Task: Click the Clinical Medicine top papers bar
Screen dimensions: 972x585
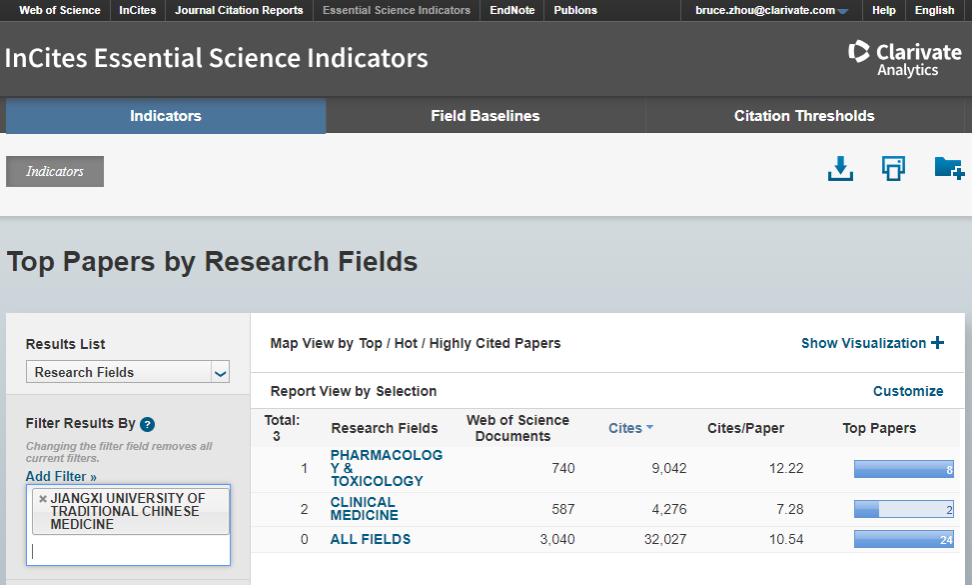Action: coord(903,510)
